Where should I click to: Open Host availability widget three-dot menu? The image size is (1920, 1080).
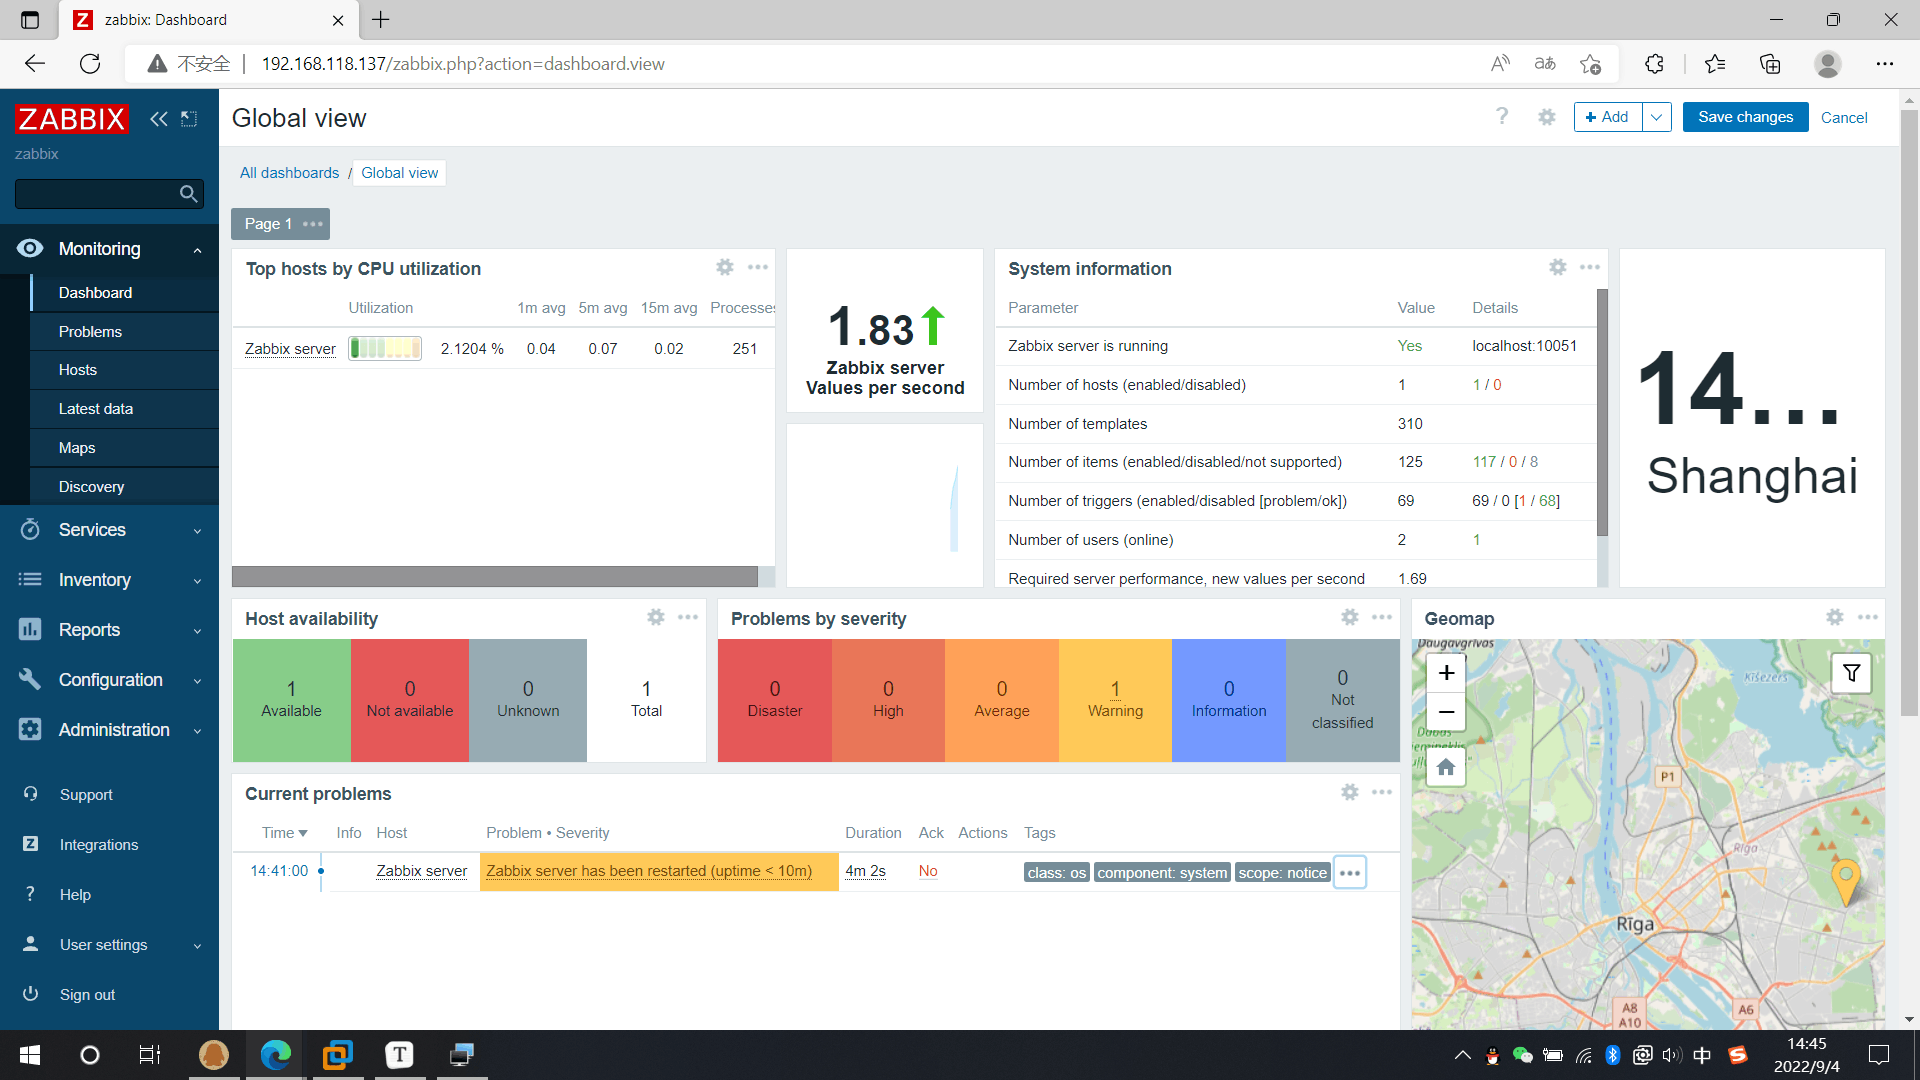(688, 617)
